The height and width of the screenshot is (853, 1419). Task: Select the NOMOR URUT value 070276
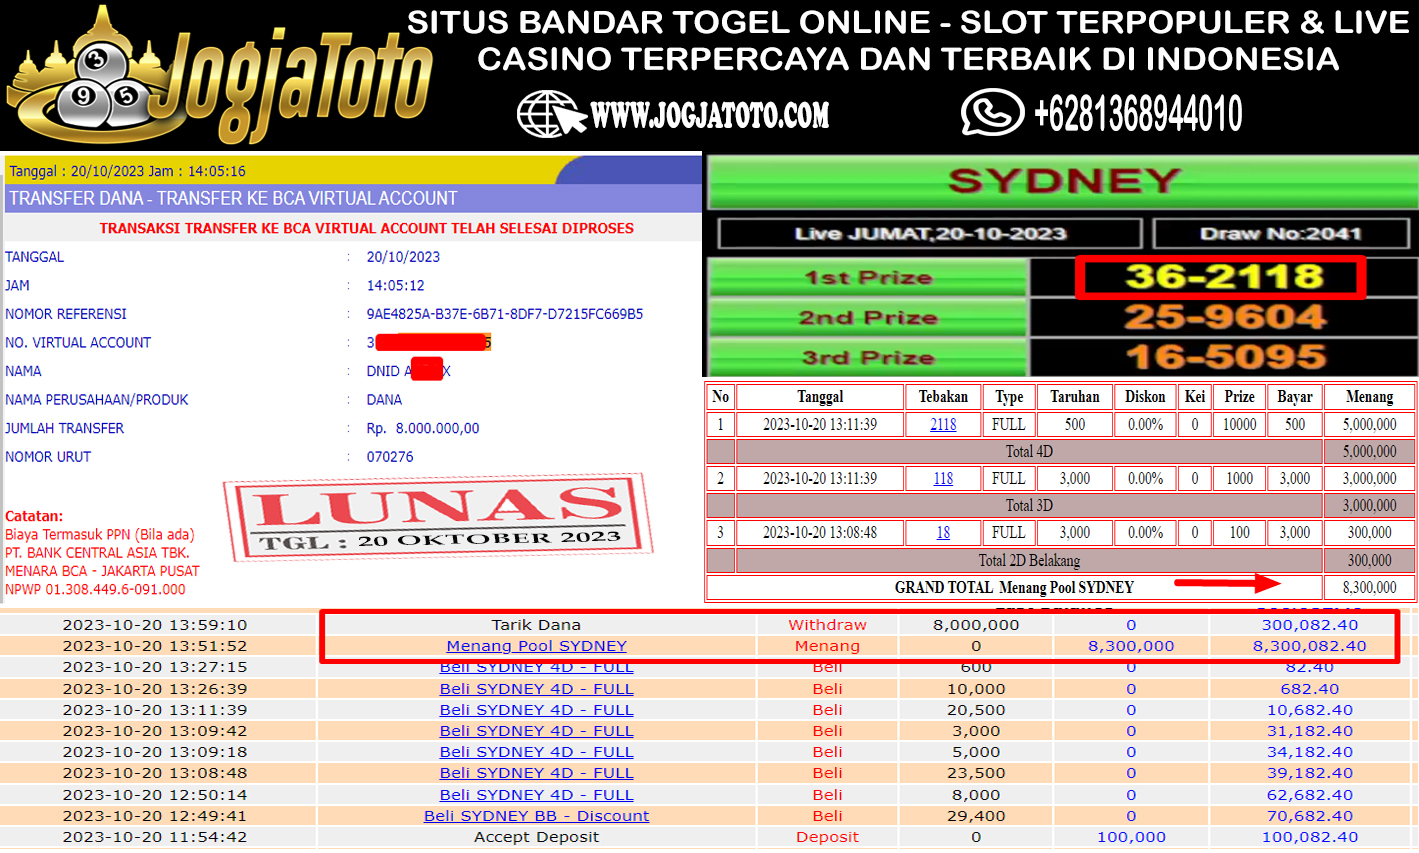[x=390, y=457]
